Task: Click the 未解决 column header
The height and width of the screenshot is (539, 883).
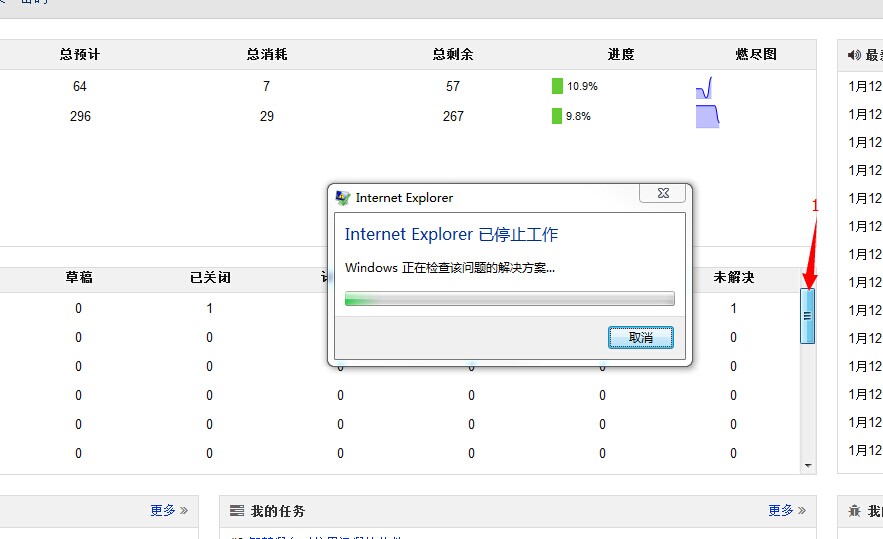Action: point(734,277)
